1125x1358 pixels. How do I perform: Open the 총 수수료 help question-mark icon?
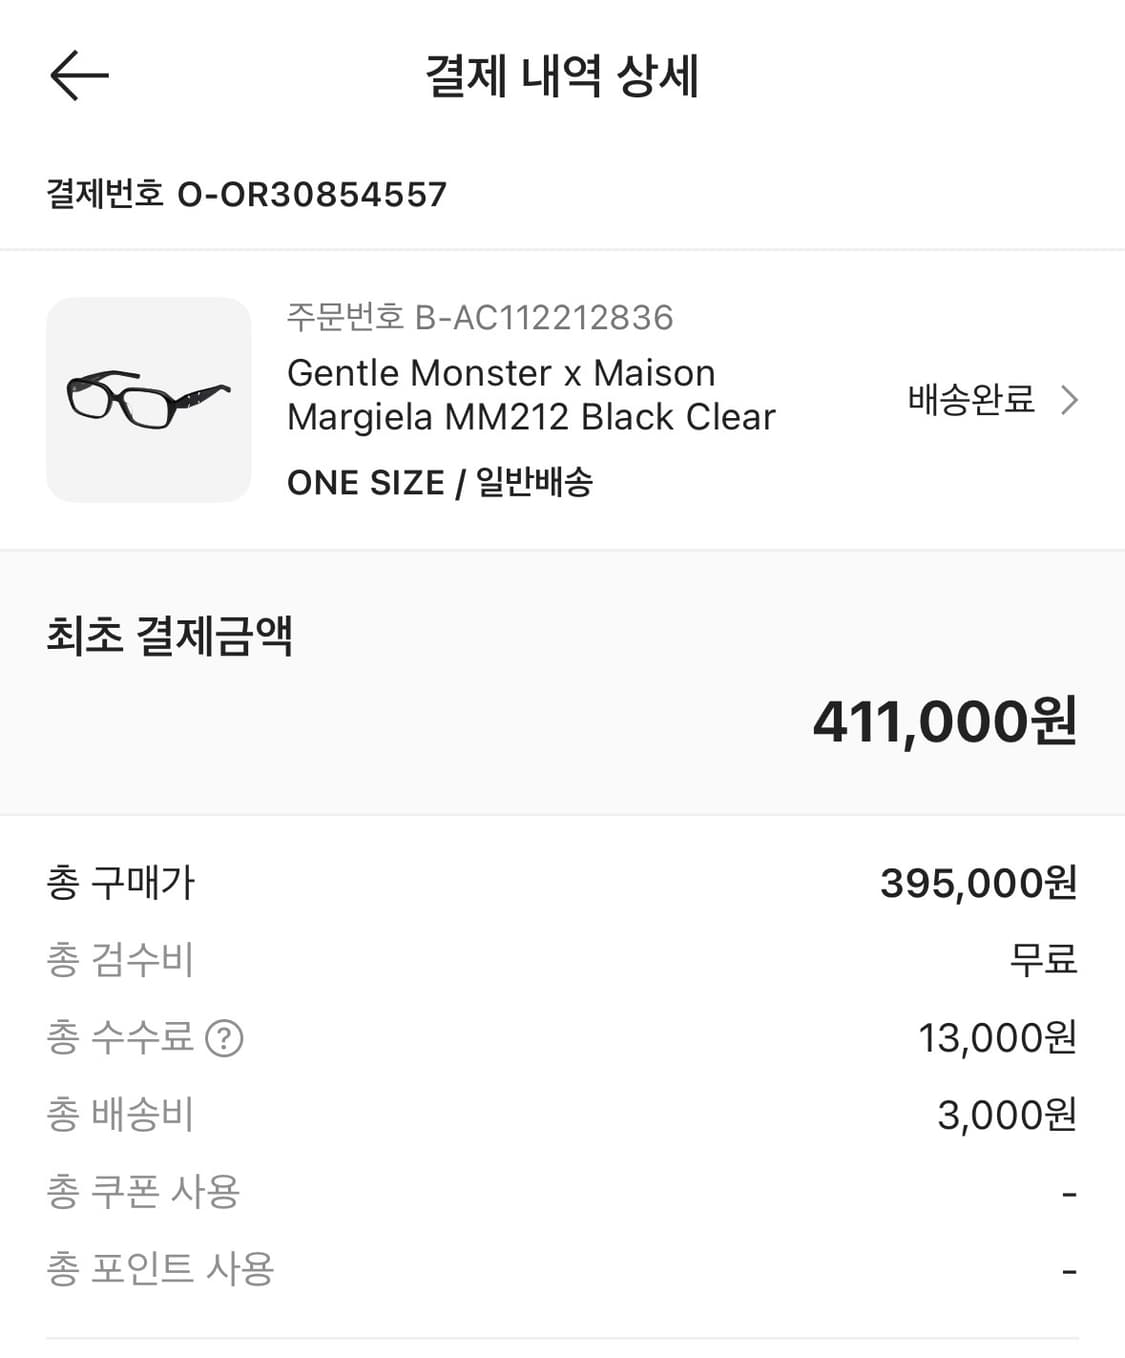point(224,1038)
